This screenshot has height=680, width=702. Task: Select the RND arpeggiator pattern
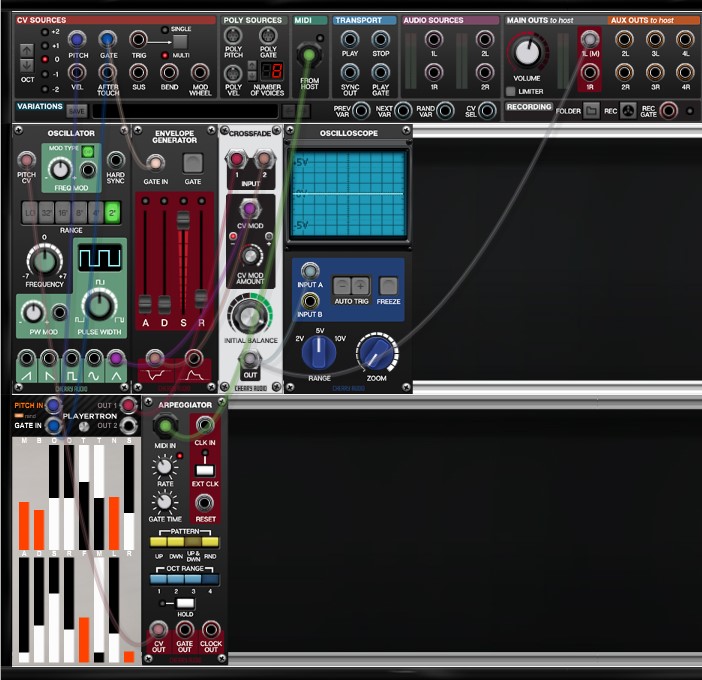pyautogui.click(x=210, y=542)
